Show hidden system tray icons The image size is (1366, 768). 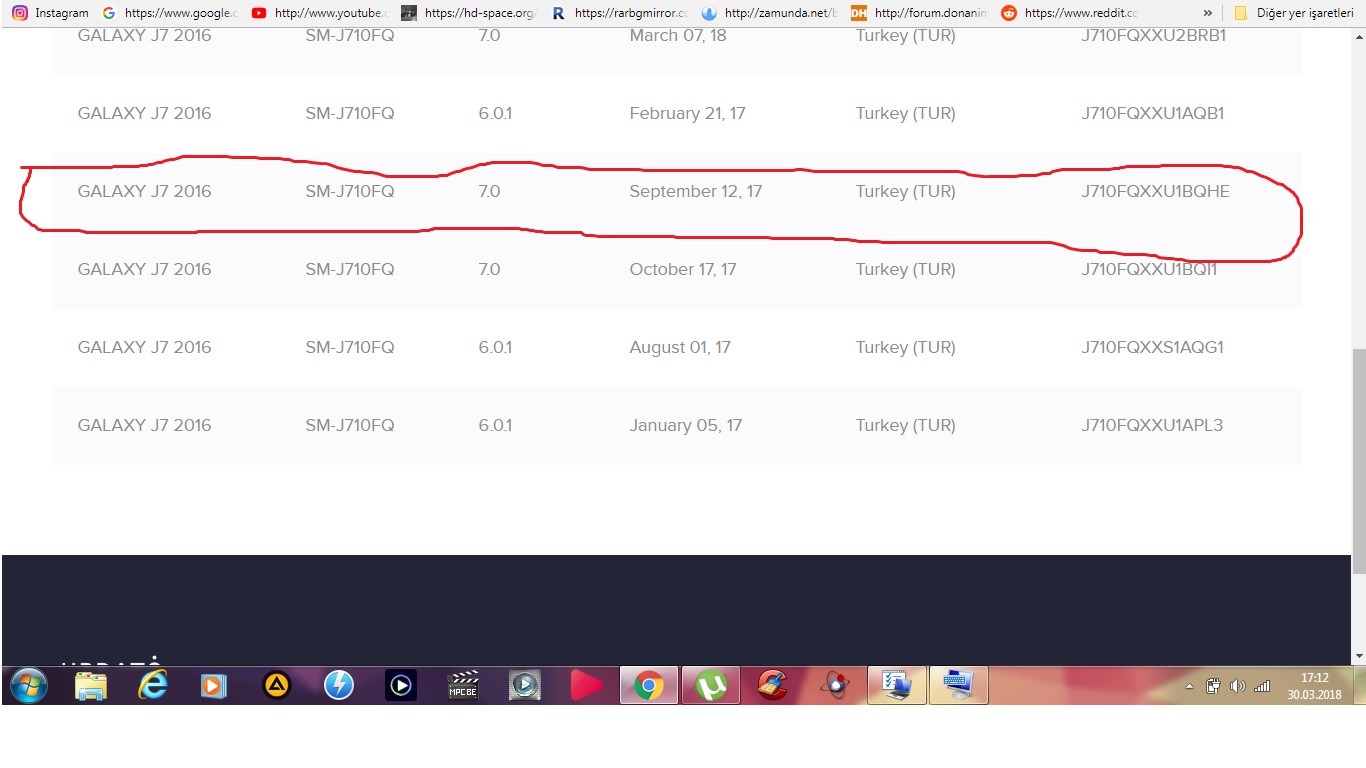click(x=1189, y=687)
